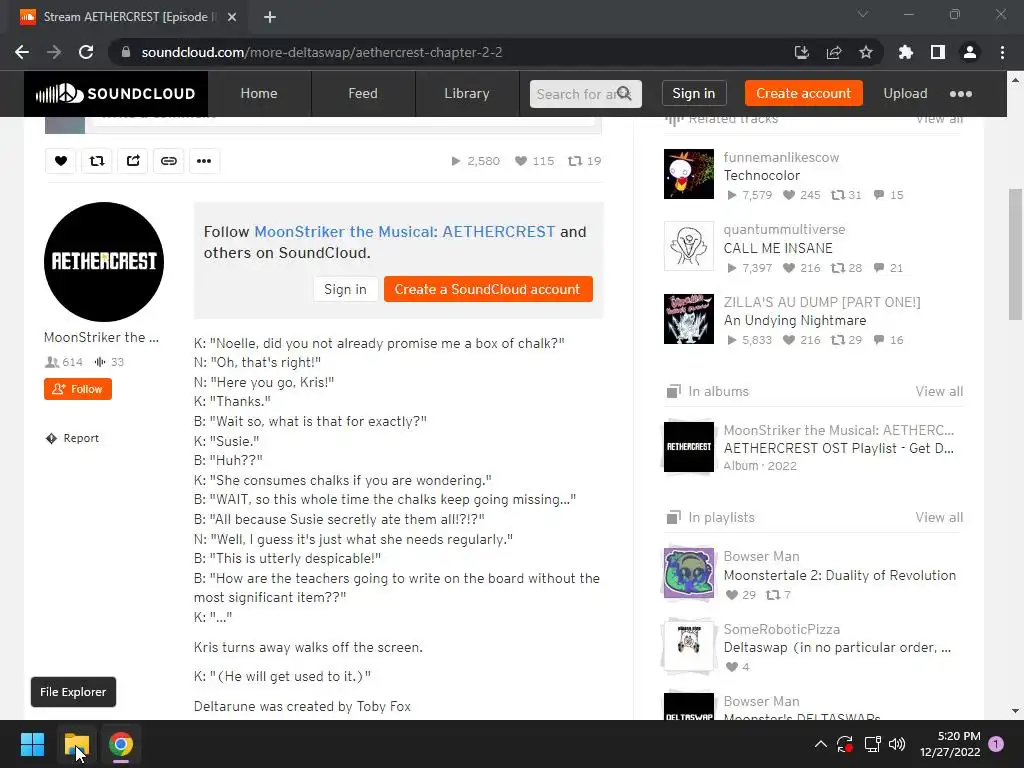1024x768 pixels.
Task: Close the AETHERCREST browser tab
Action: (232, 17)
